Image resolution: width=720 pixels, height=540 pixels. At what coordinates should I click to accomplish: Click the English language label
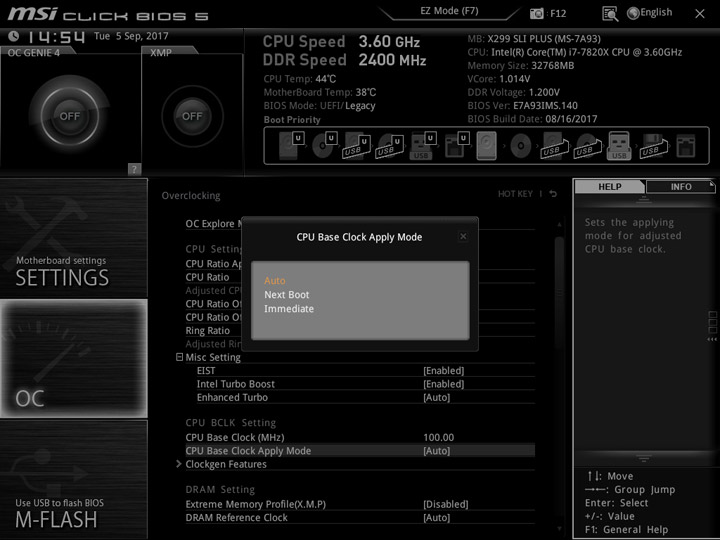tap(656, 12)
